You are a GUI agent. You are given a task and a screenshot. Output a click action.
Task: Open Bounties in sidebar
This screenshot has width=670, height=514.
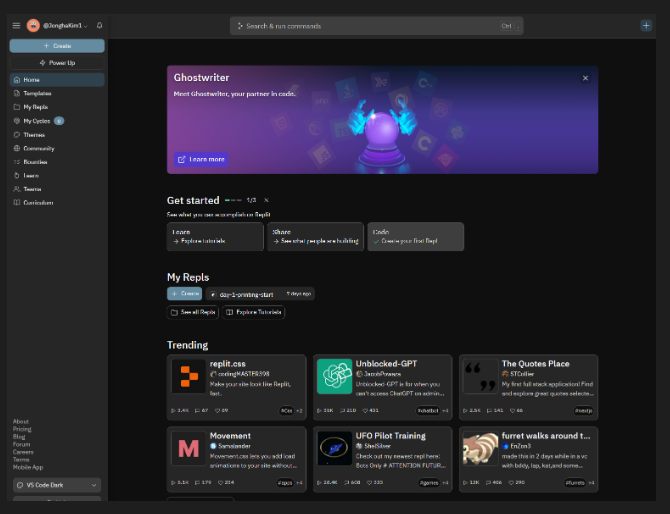(57, 162)
